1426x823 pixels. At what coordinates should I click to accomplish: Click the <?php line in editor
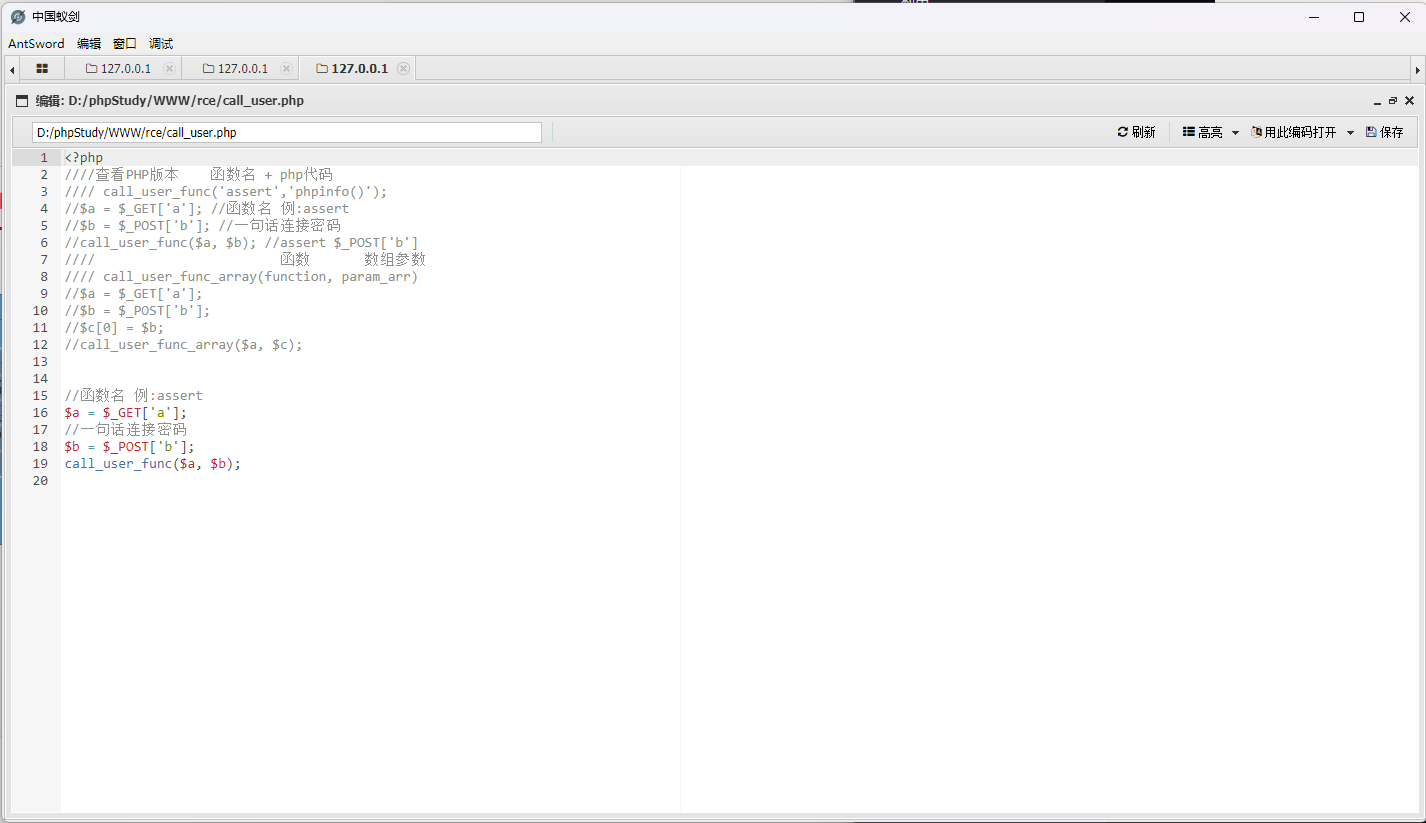pyautogui.click(x=84, y=158)
